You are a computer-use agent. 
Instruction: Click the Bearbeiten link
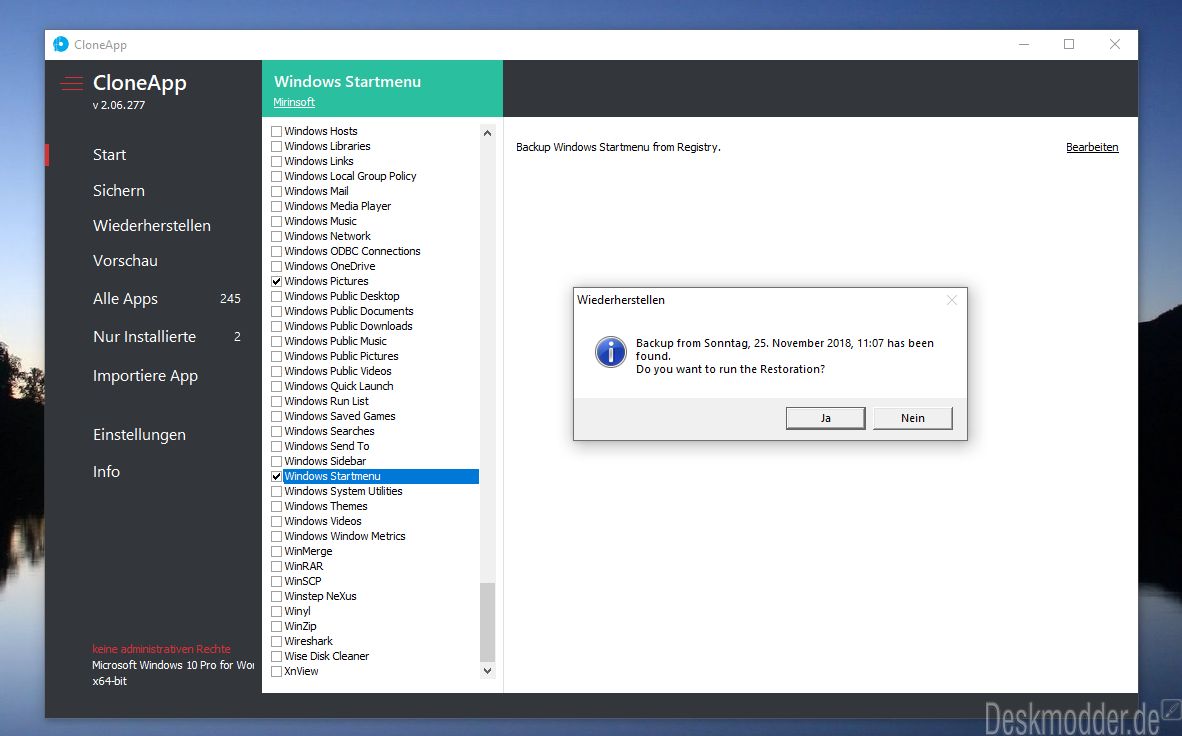(1092, 147)
